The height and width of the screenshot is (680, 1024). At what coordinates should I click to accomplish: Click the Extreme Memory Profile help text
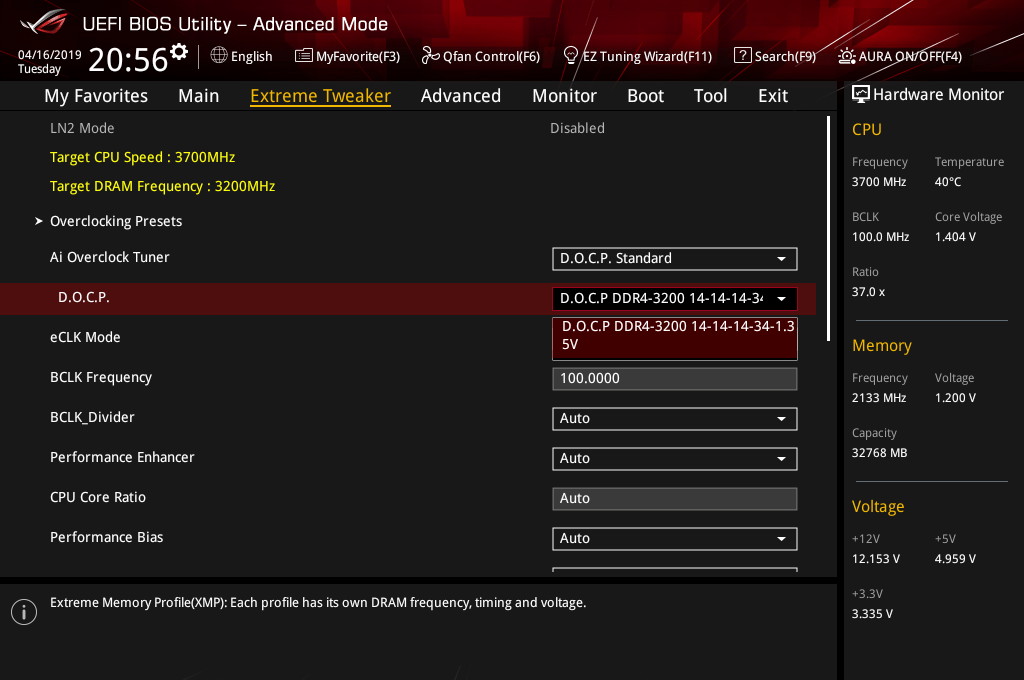[318, 603]
